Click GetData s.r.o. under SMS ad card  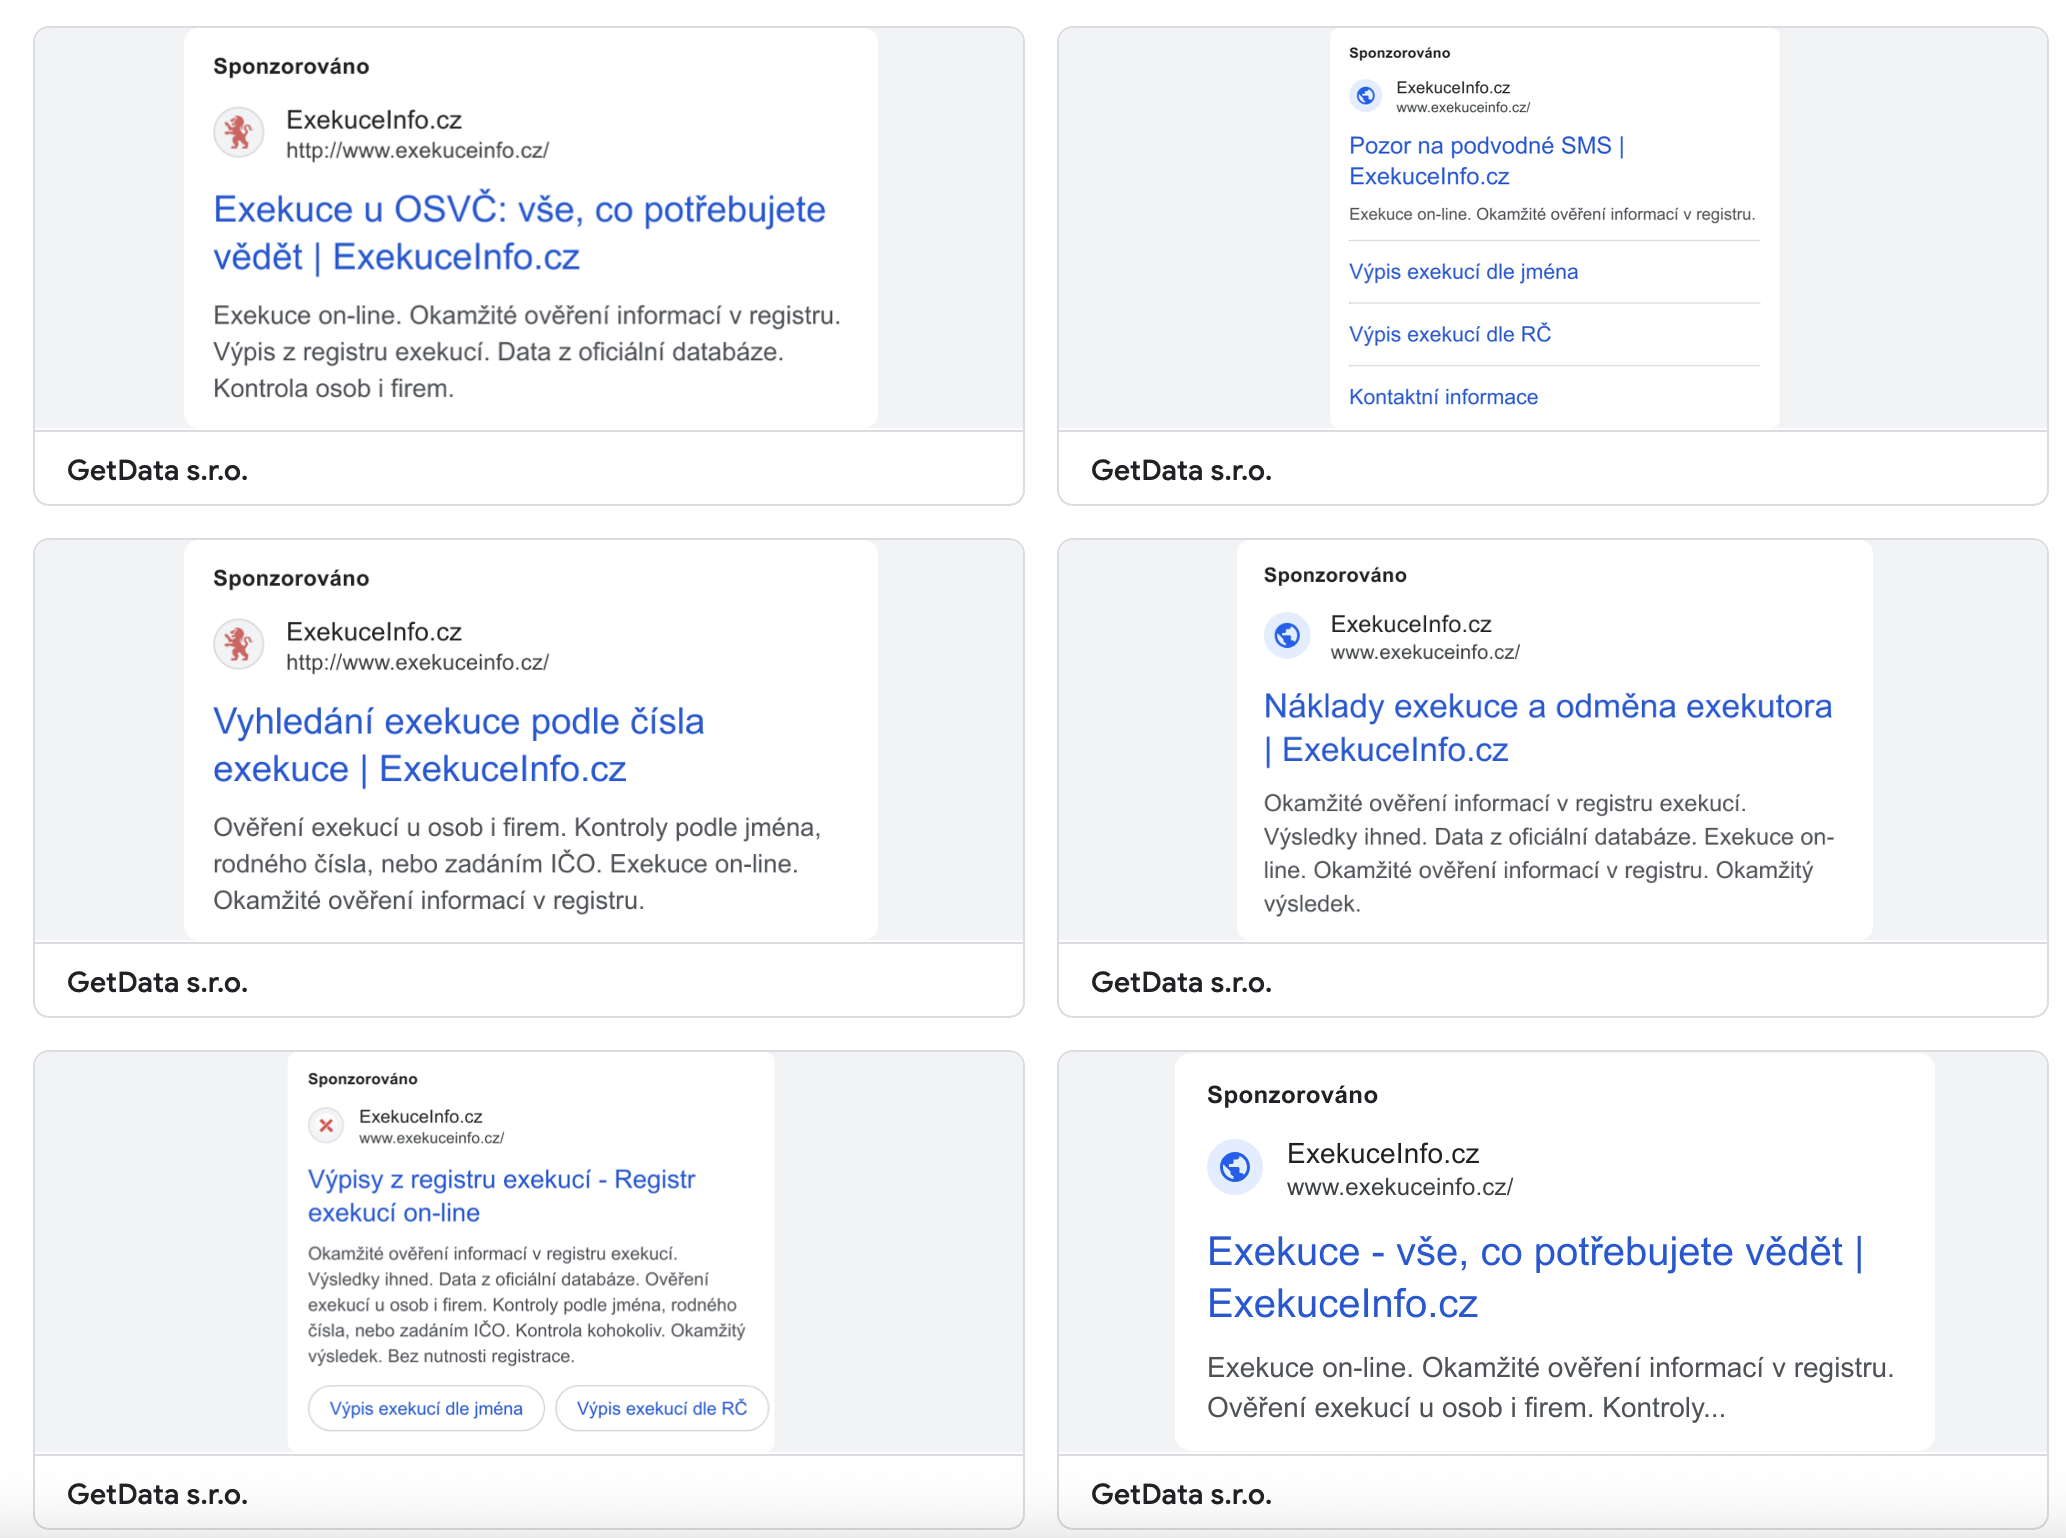click(x=1182, y=470)
